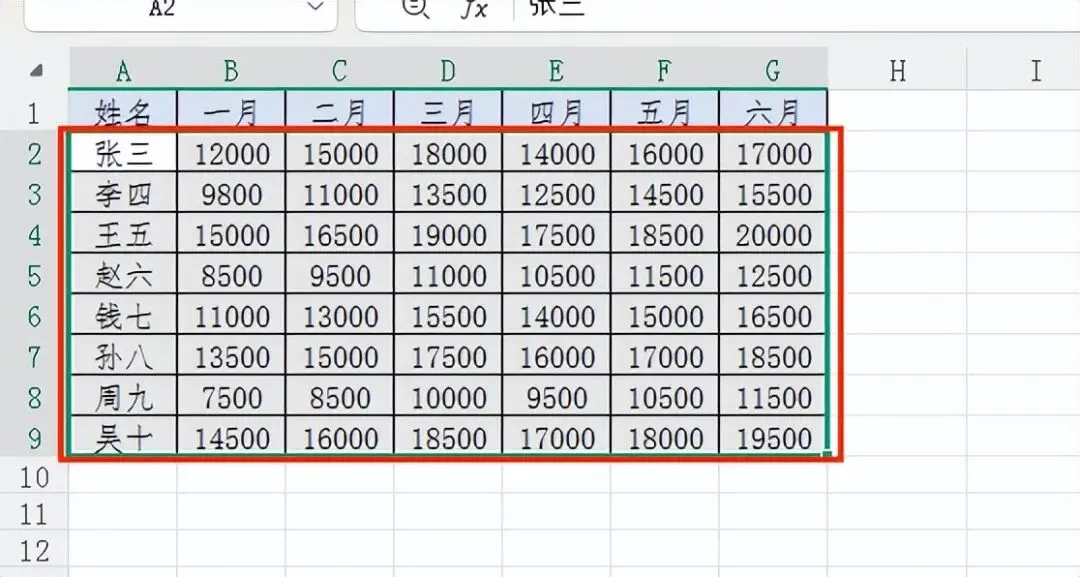Select column C header
This screenshot has width=1080, height=577.
340,70
